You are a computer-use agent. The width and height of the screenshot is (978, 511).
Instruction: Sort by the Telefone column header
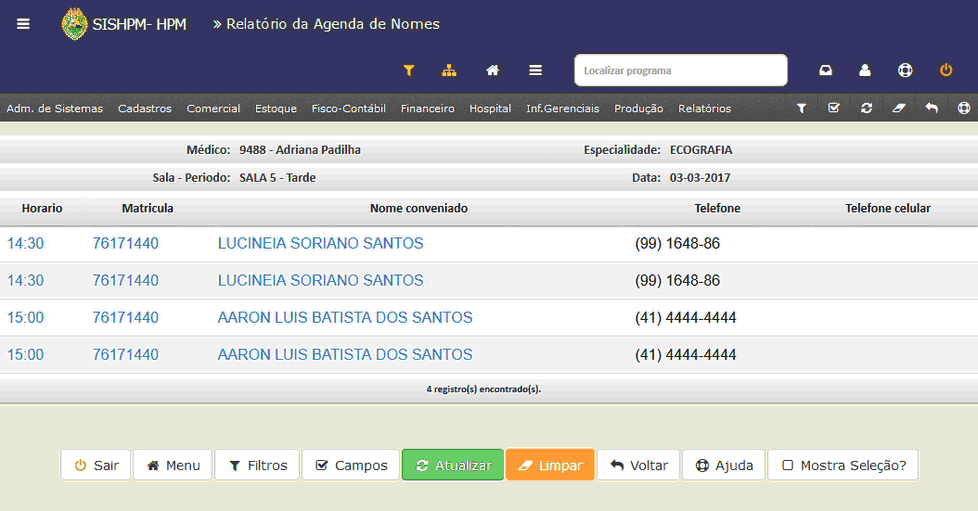[717, 208]
